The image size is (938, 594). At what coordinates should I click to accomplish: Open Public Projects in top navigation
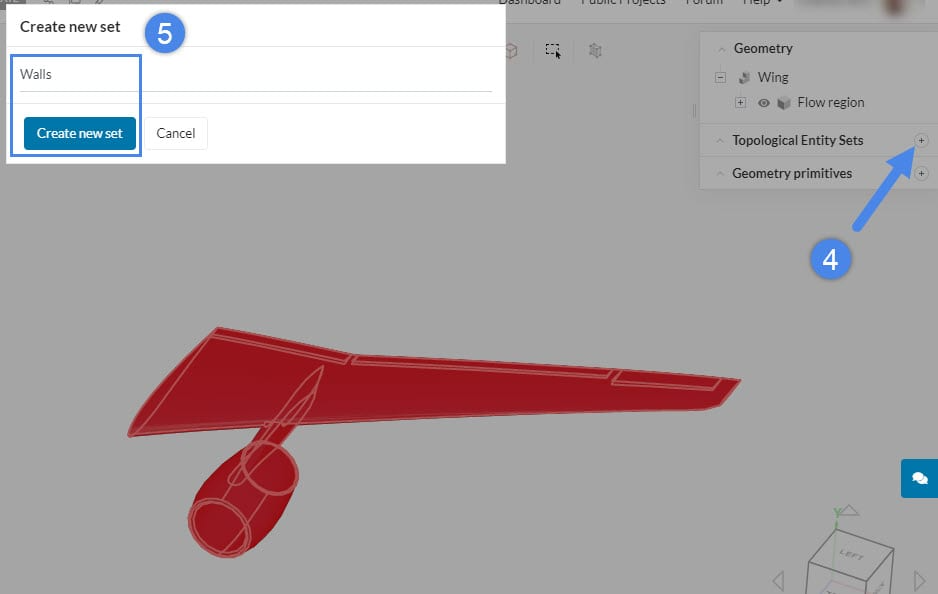click(623, 3)
